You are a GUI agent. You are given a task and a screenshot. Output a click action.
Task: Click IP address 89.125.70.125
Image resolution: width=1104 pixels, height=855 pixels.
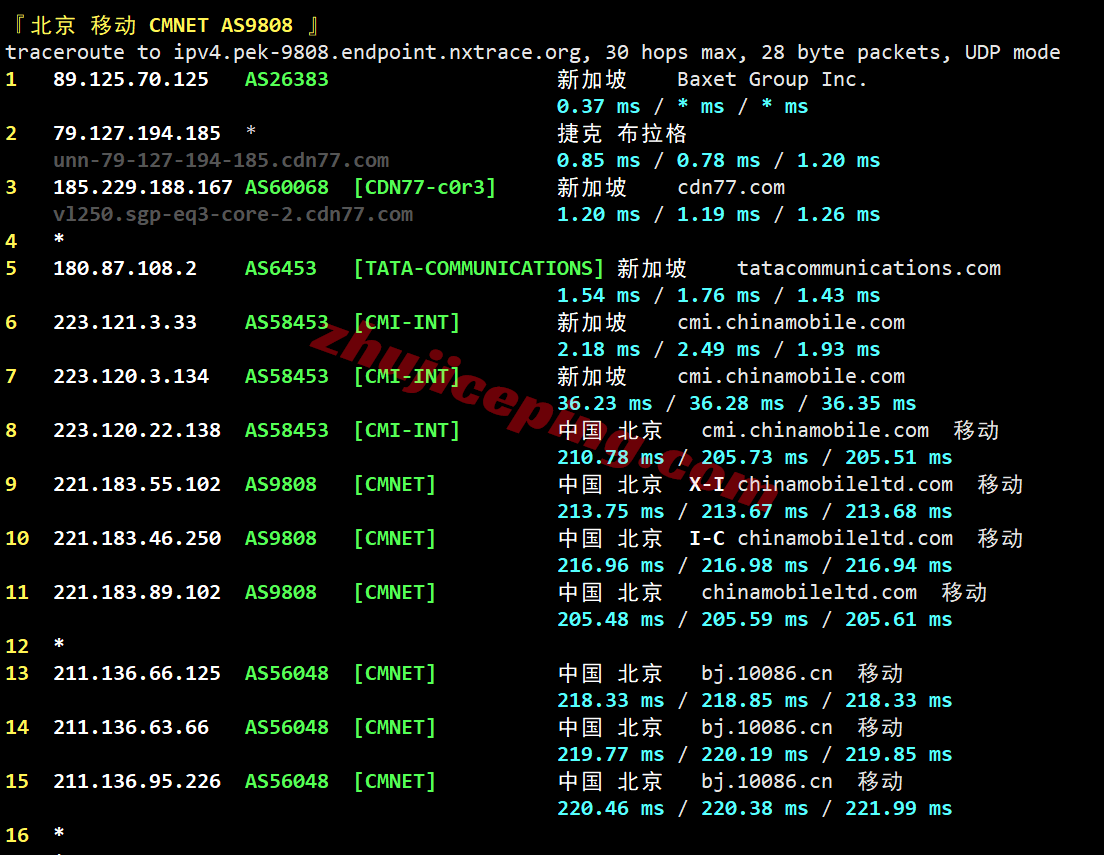[x=131, y=79]
